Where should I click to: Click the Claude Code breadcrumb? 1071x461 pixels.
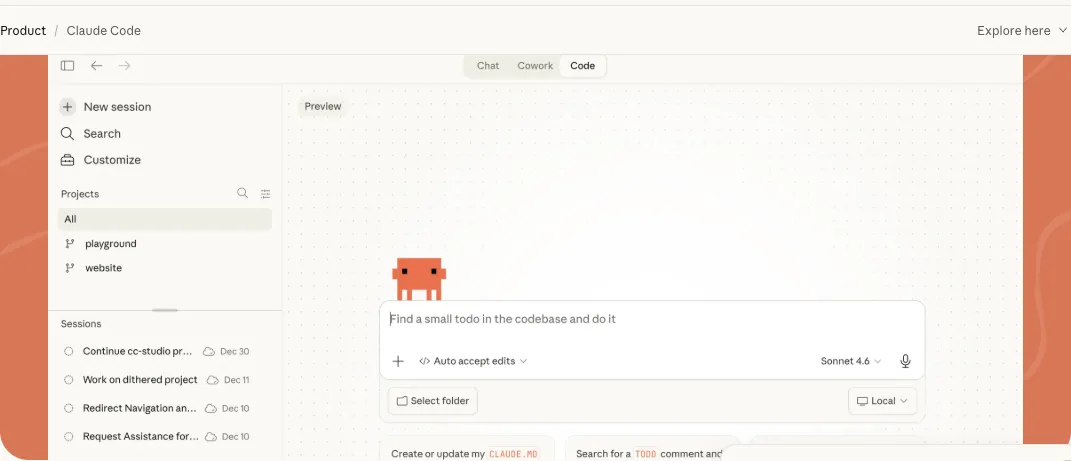(x=104, y=31)
